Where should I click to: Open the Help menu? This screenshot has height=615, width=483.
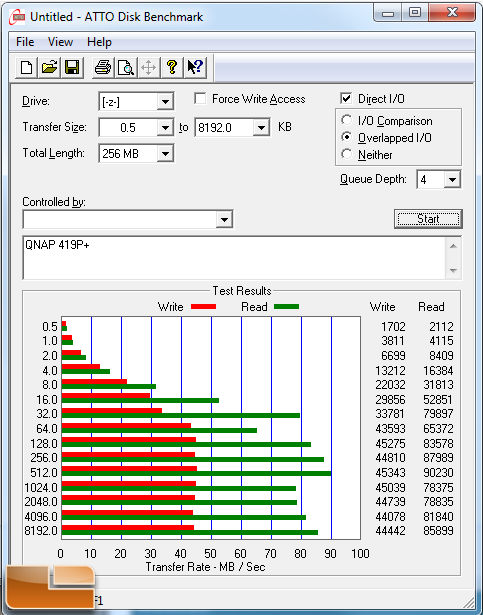(x=99, y=42)
